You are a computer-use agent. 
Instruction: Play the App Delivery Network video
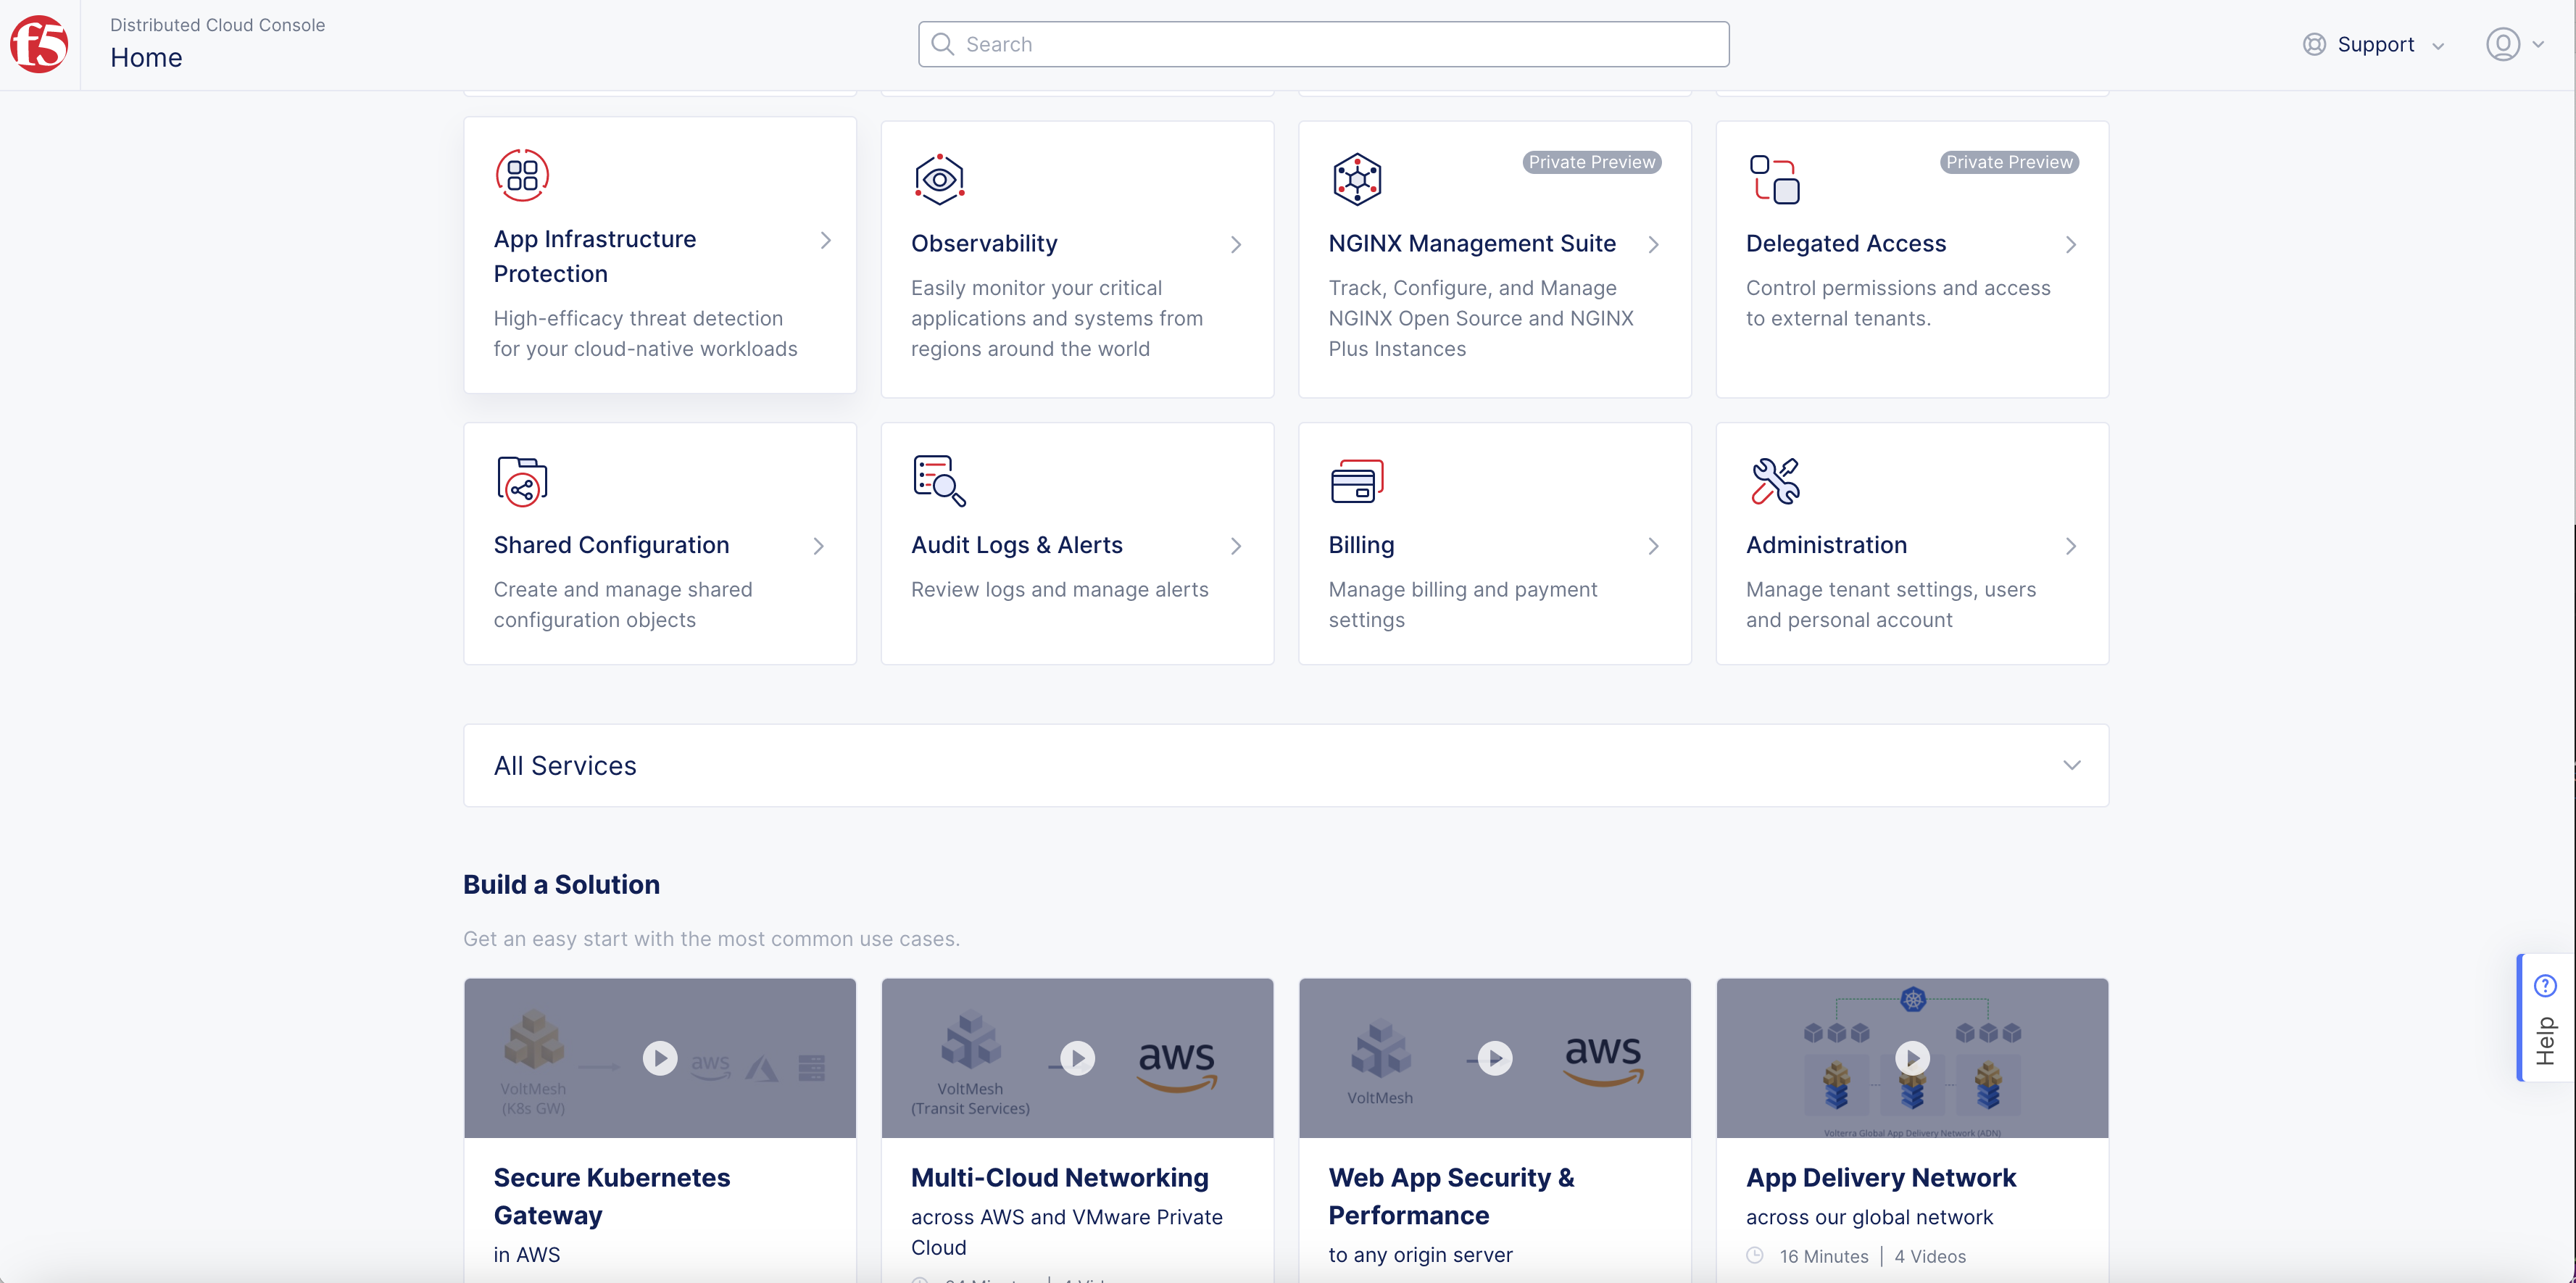click(x=1912, y=1058)
